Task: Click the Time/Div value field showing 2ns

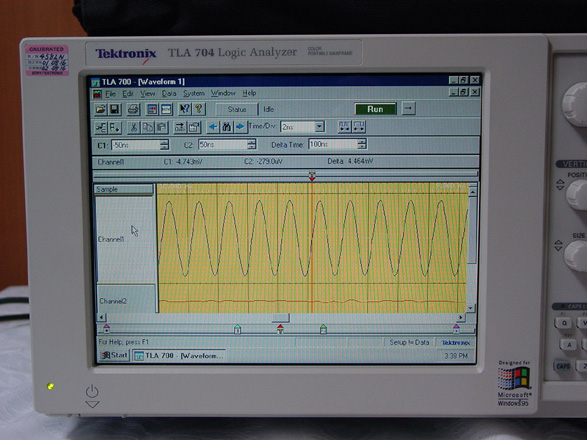Action: click(298, 127)
